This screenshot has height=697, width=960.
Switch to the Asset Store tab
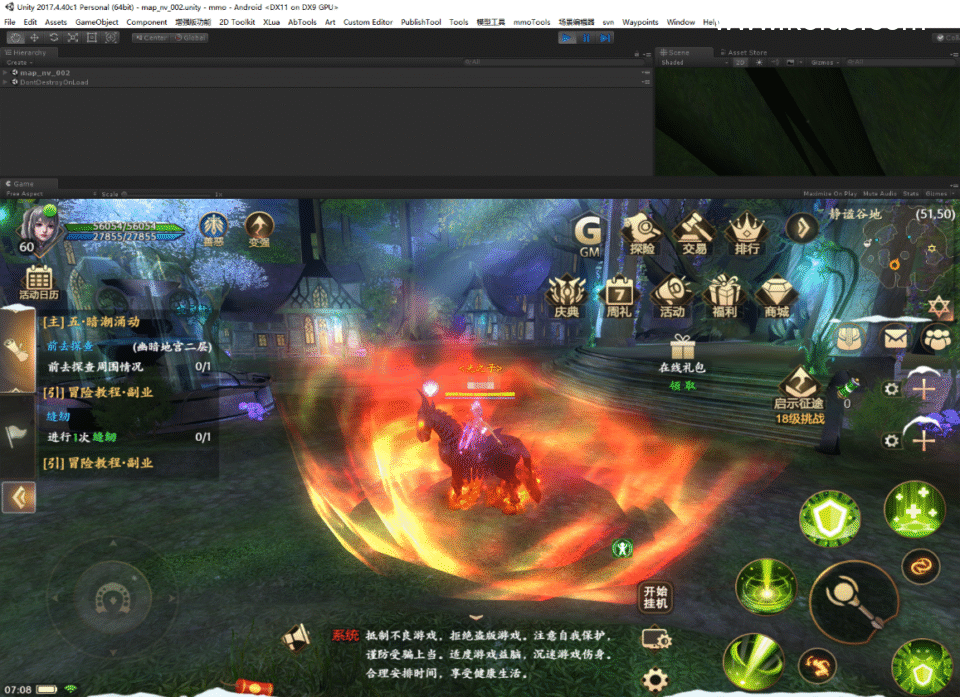click(x=746, y=52)
